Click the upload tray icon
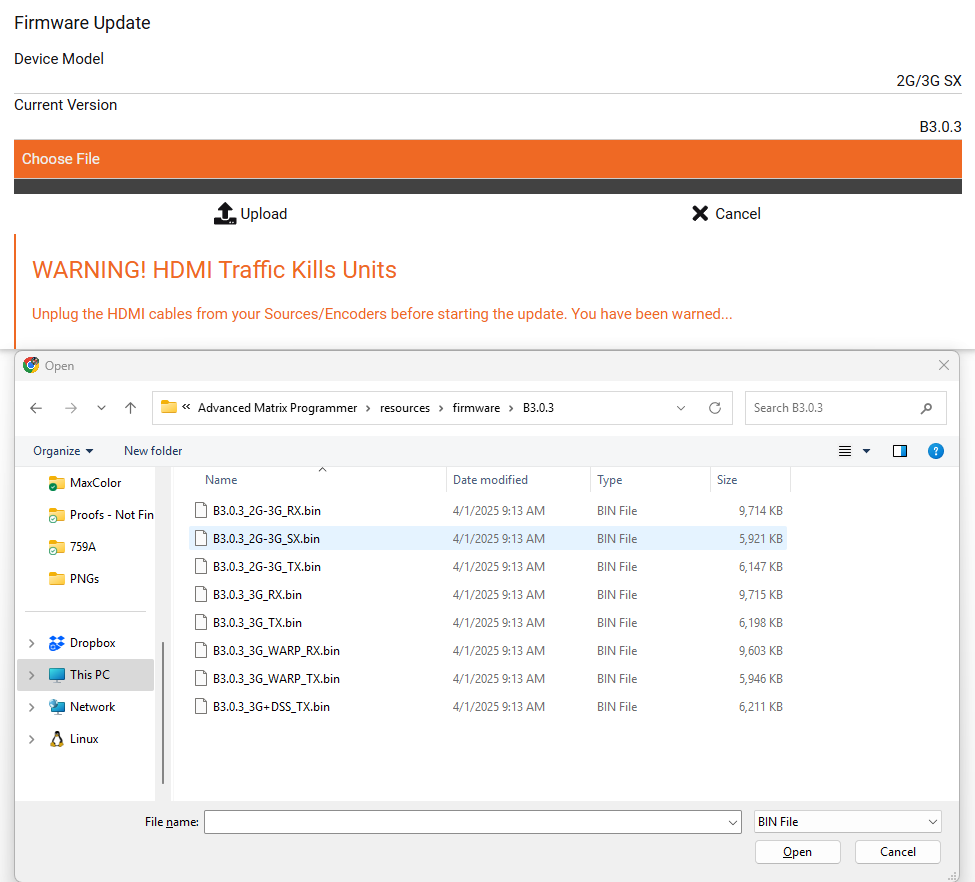Viewport: 975px width, 882px height. point(224,213)
